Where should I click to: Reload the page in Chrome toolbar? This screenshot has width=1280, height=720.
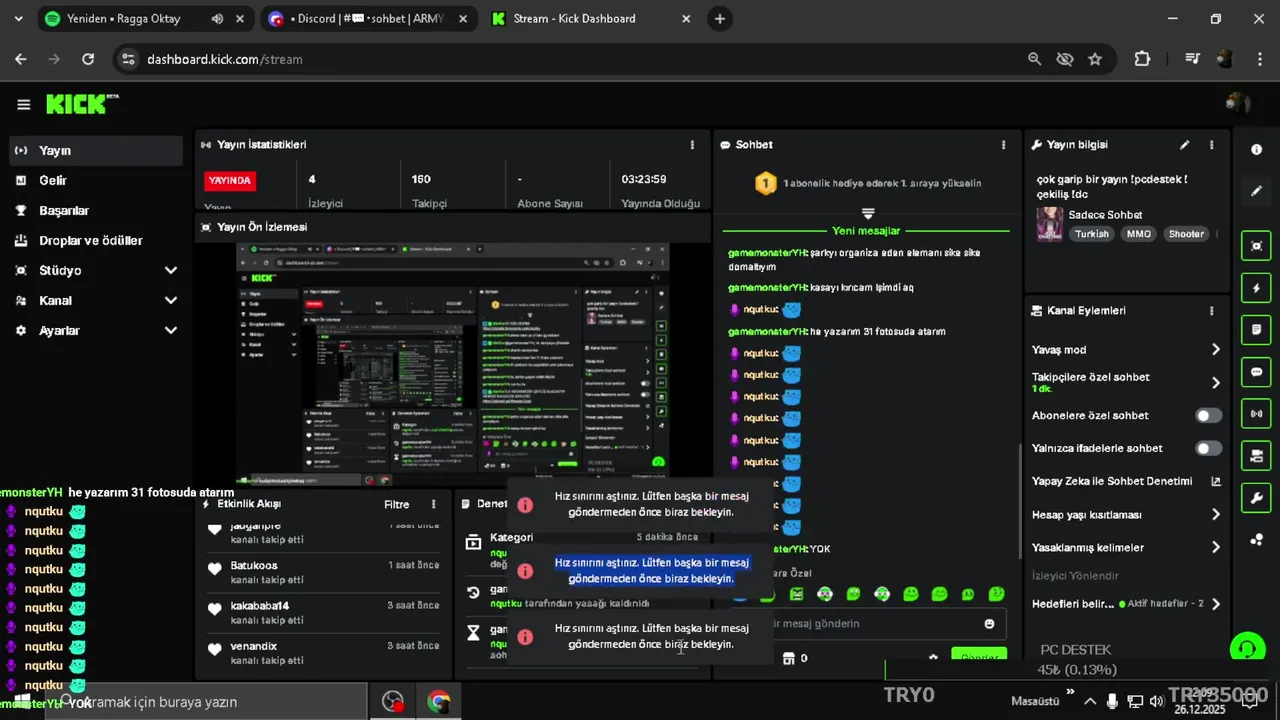point(88,59)
